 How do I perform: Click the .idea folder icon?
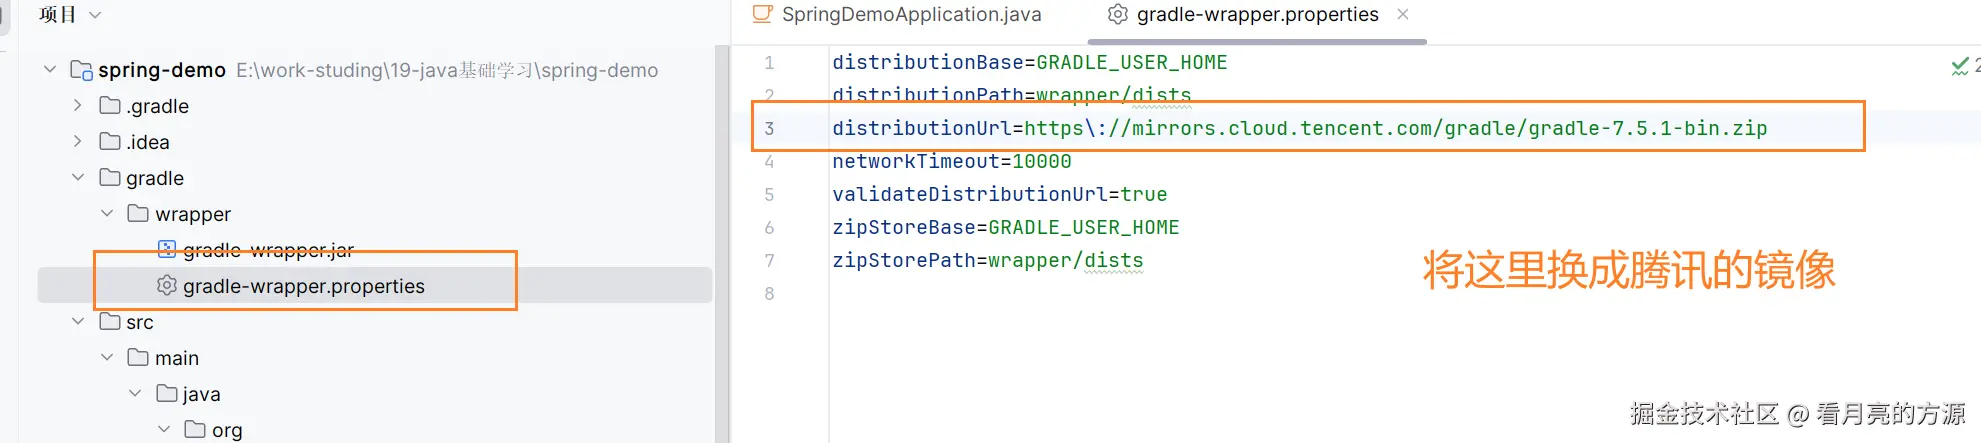[110, 141]
